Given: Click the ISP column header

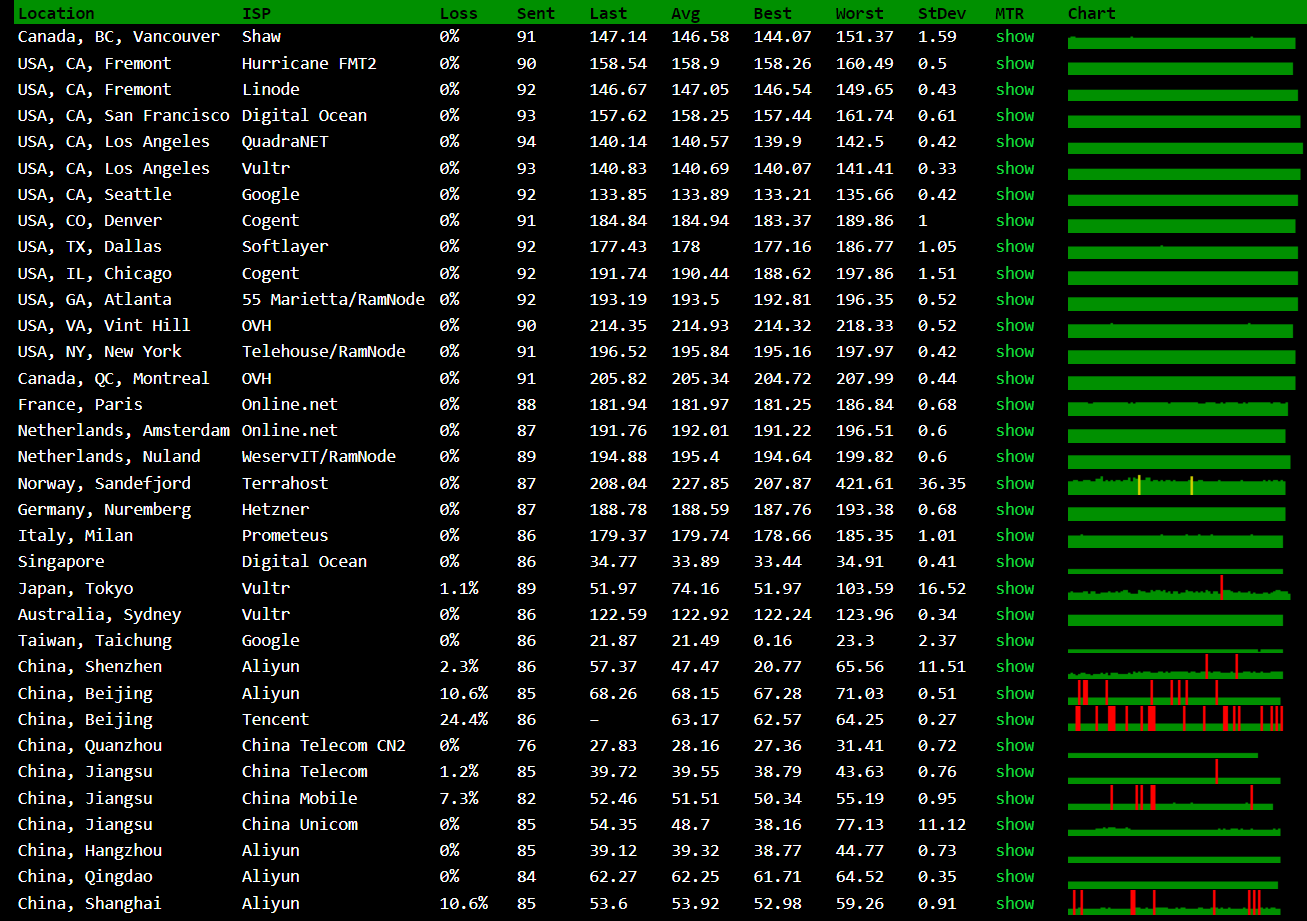Looking at the screenshot, I should point(256,13).
